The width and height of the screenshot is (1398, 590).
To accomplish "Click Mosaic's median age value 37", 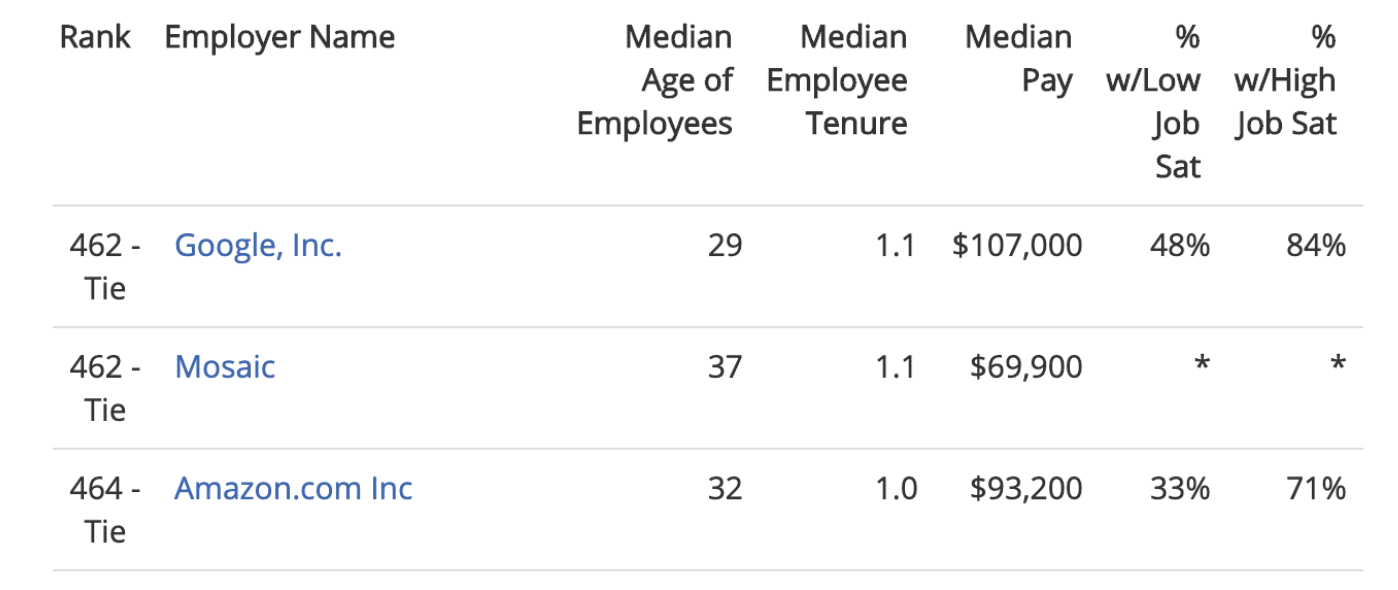I will [725, 367].
